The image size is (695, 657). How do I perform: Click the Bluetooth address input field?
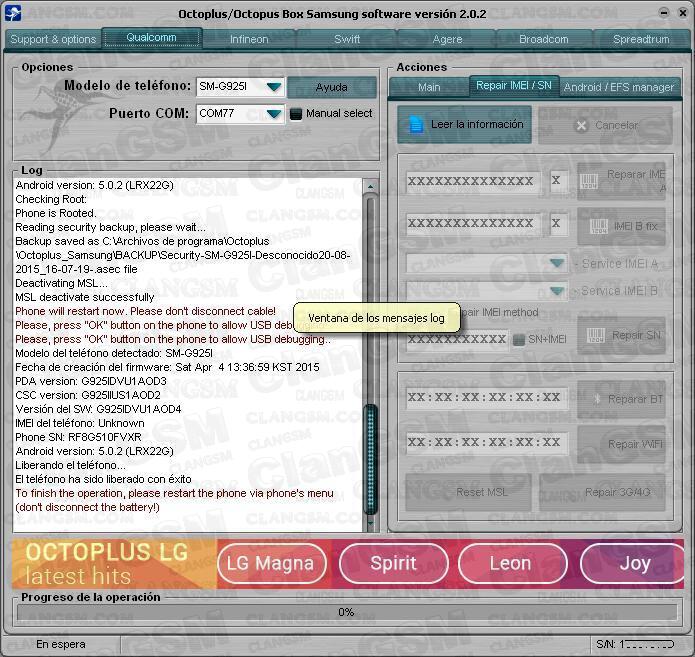pyautogui.click(x=487, y=397)
